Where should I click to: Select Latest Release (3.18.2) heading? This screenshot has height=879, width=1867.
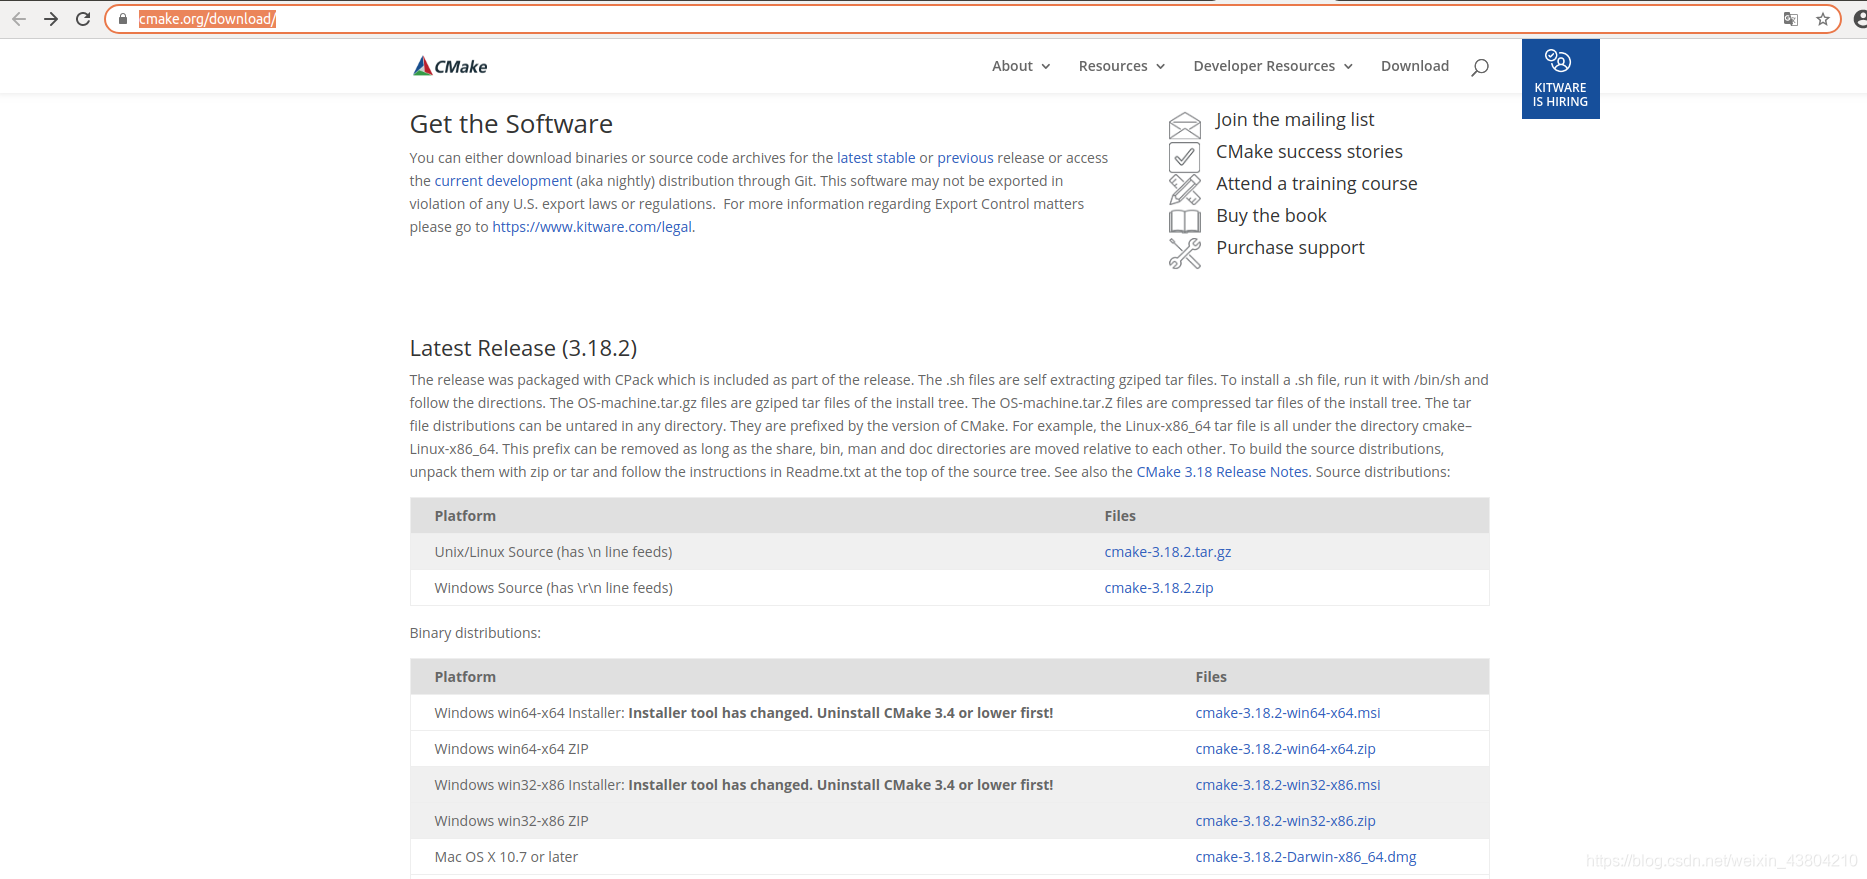coord(523,348)
